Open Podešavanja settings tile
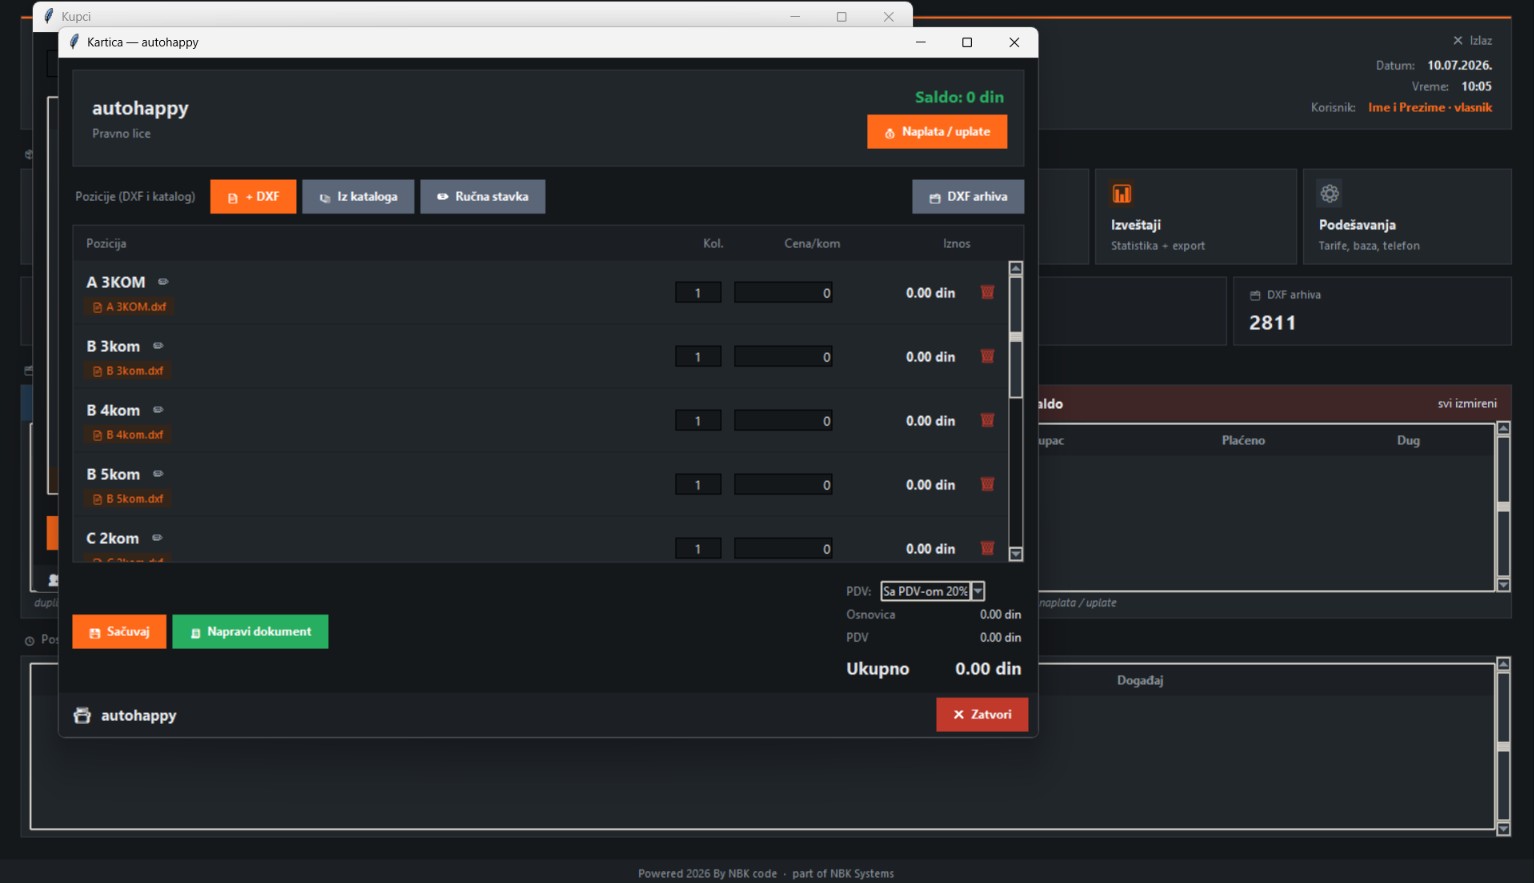 click(x=1407, y=217)
